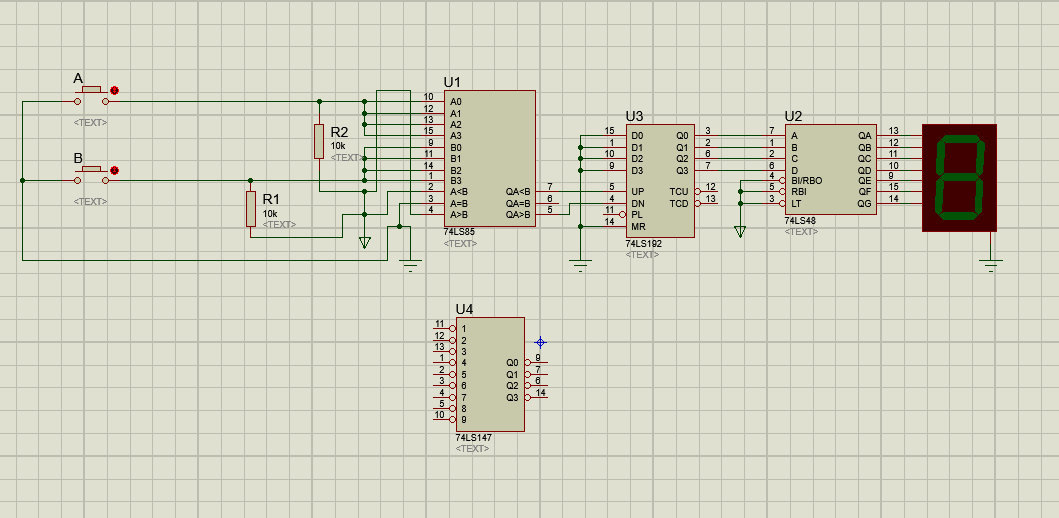The width and height of the screenshot is (1059, 518).
Task: Click the R2 10k value label
Action: (338, 146)
